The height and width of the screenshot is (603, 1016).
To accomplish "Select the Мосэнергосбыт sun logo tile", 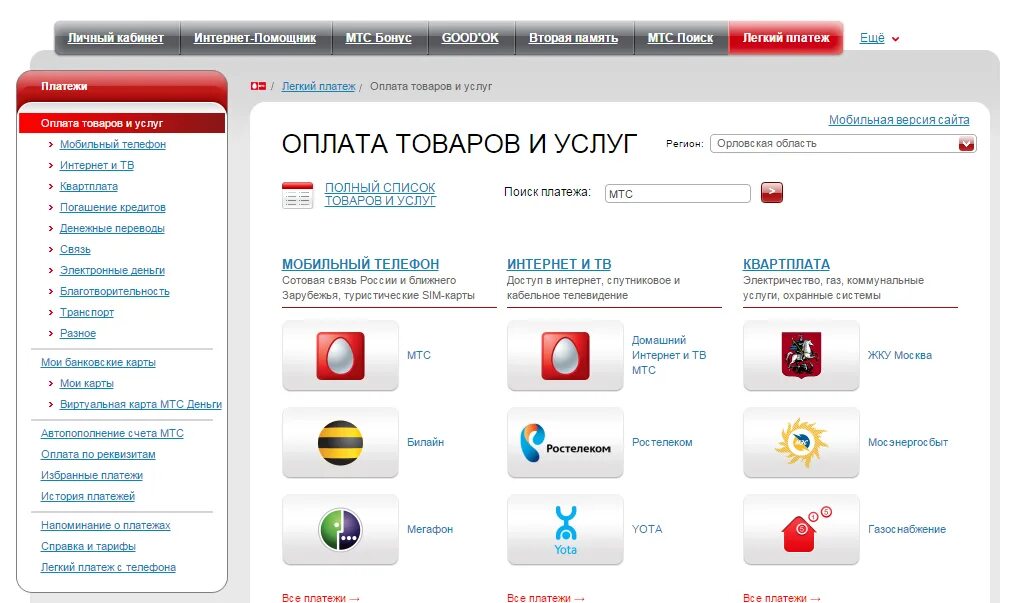I will point(801,442).
